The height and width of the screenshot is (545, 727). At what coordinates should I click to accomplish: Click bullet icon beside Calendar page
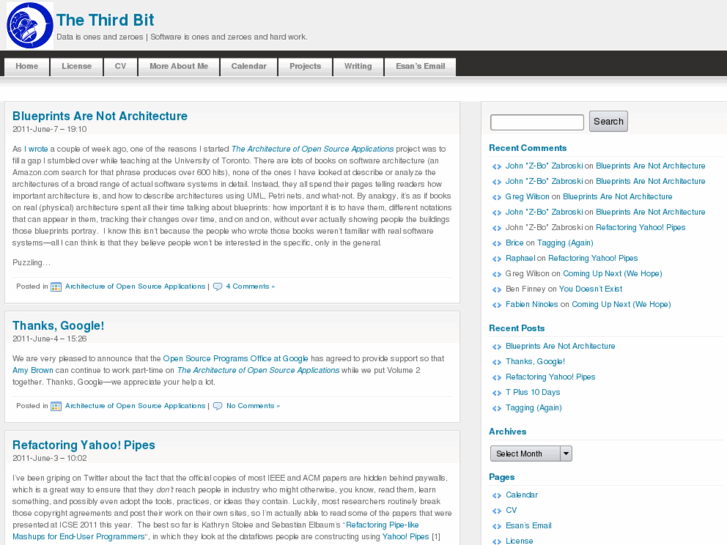pyautogui.click(x=497, y=496)
